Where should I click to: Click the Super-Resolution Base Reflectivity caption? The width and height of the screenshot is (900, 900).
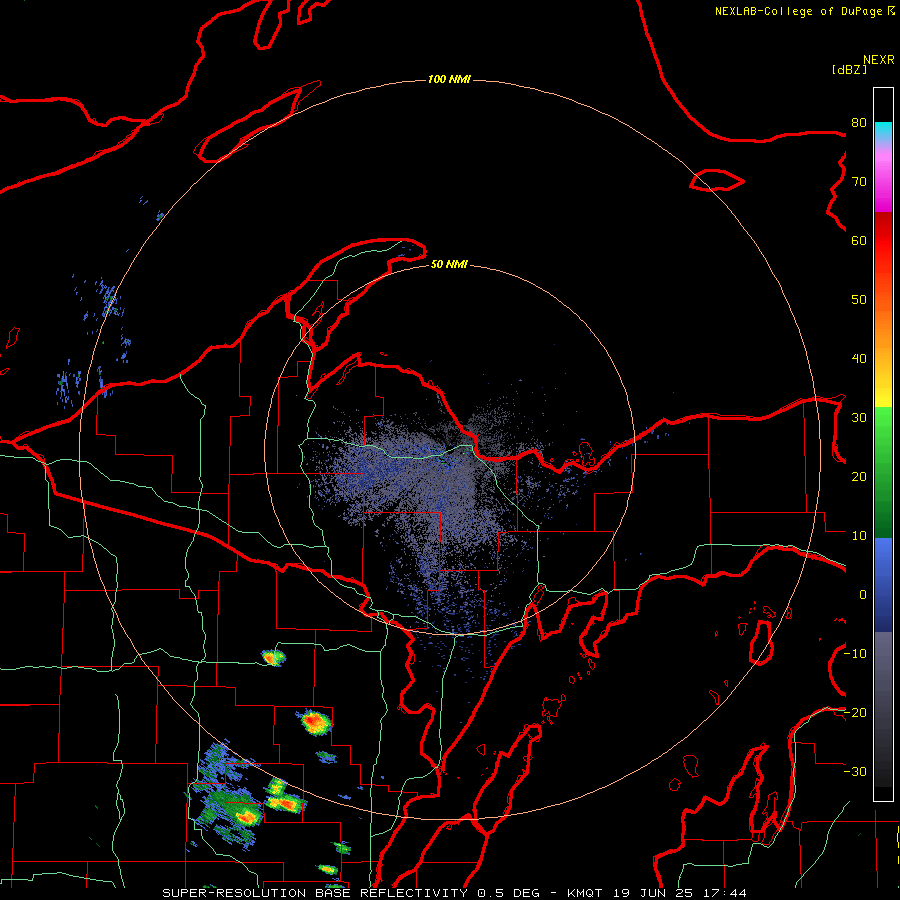[x=455, y=893]
